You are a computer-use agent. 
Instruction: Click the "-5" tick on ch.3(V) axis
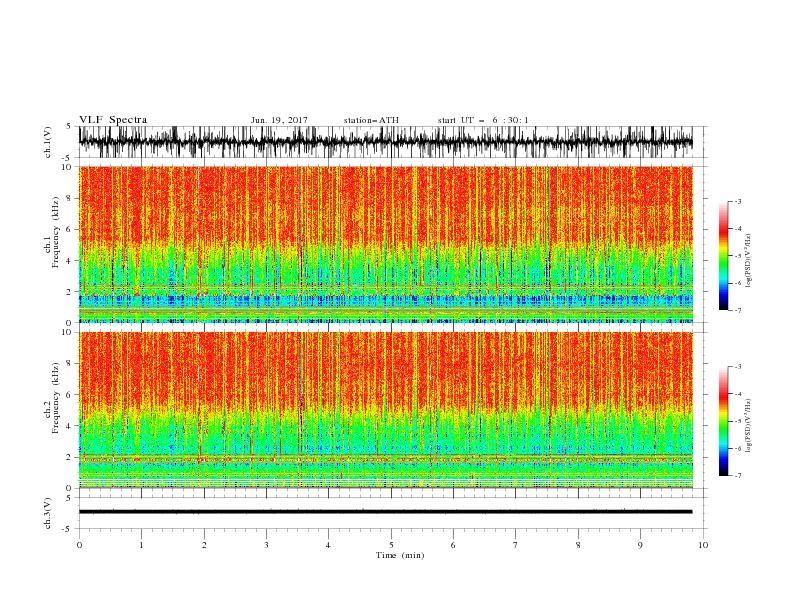click(x=67, y=529)
